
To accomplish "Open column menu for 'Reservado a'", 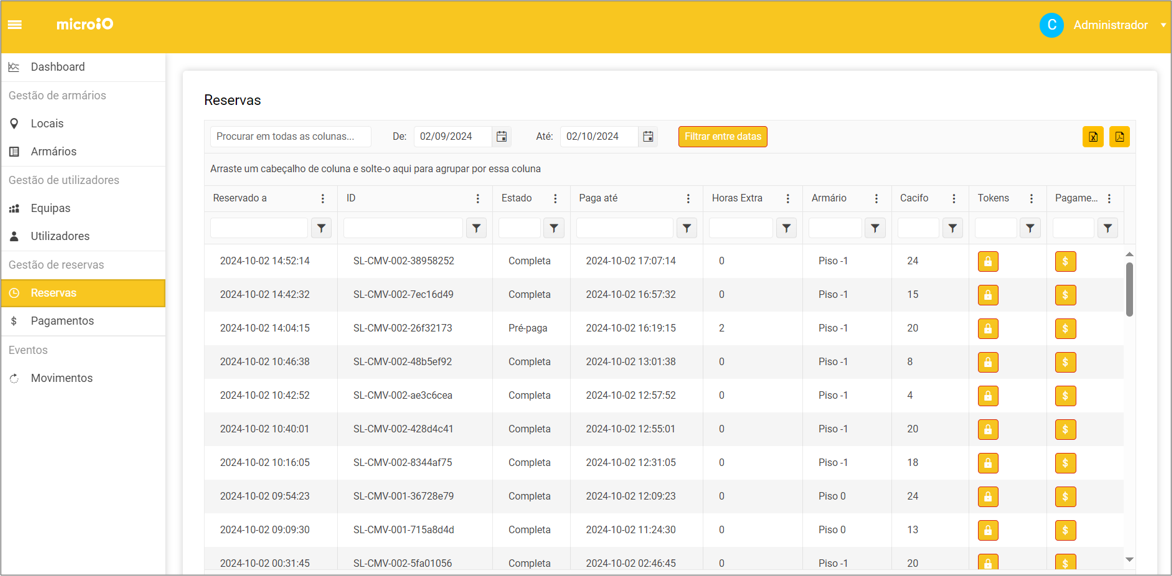I will [322, 199].
